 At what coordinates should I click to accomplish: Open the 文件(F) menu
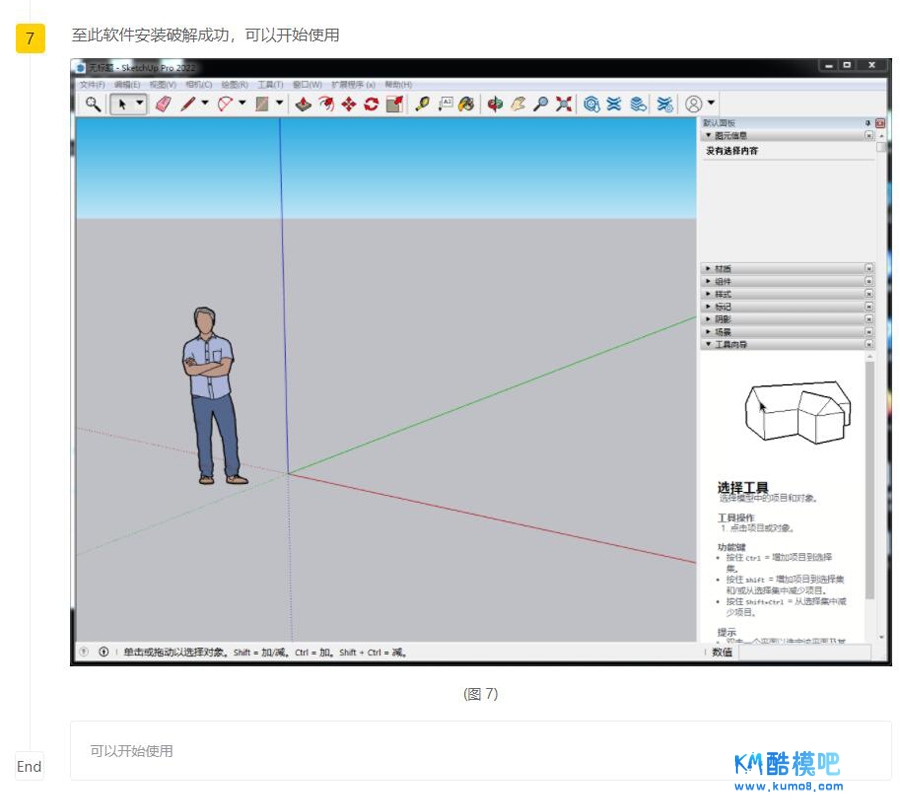coord(92,84)
